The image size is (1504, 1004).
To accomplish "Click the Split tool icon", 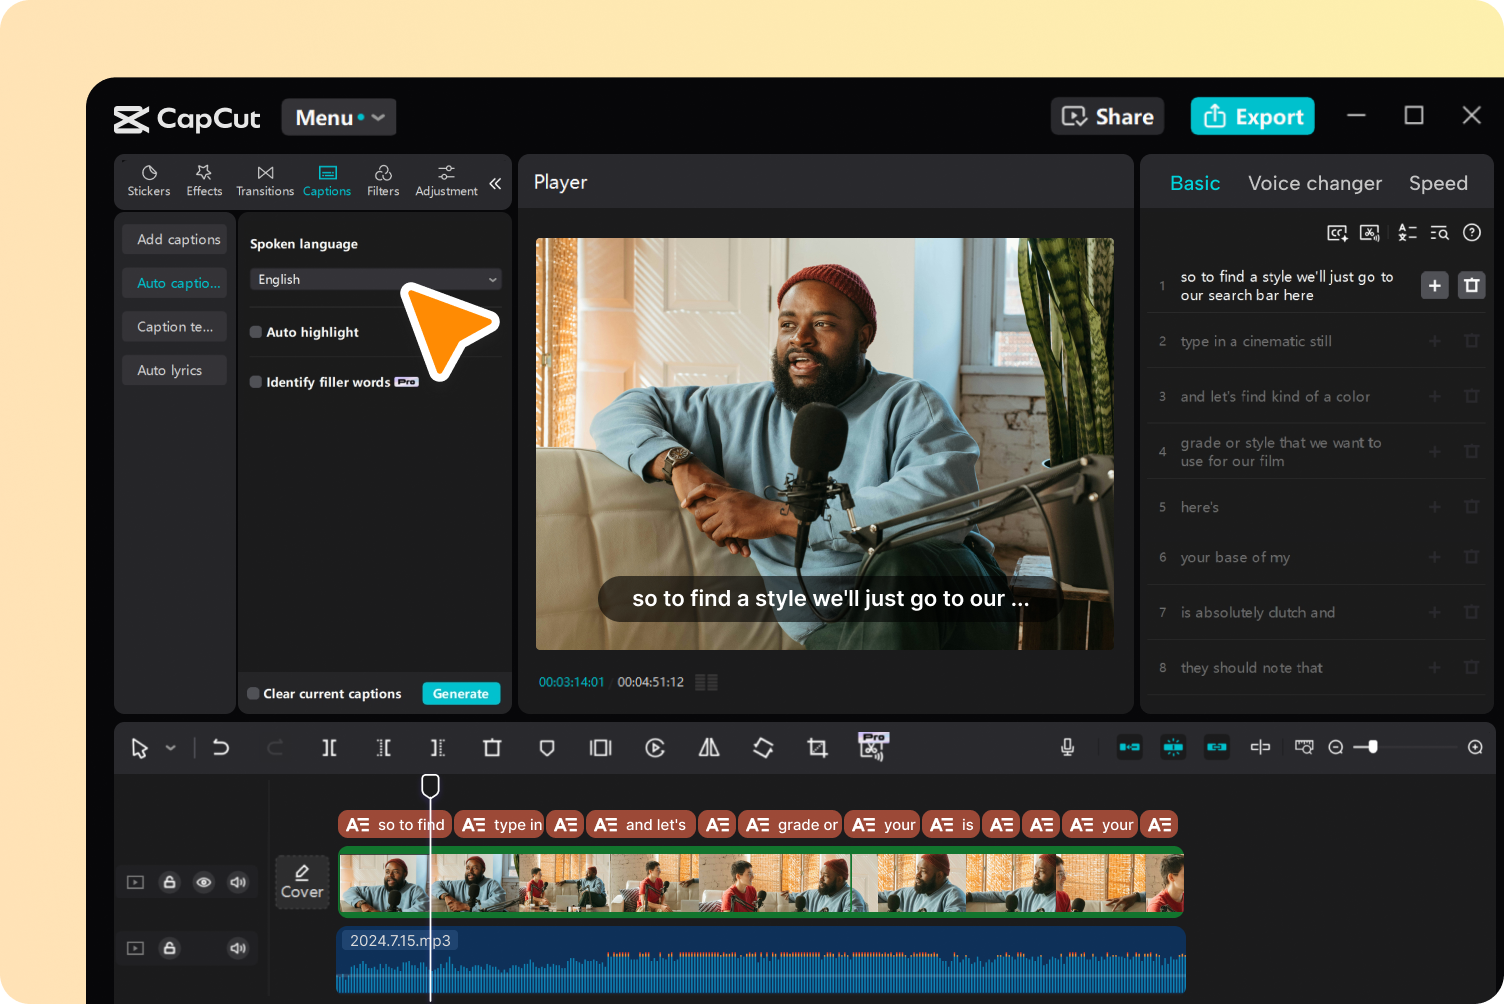I will click(329, 747).
